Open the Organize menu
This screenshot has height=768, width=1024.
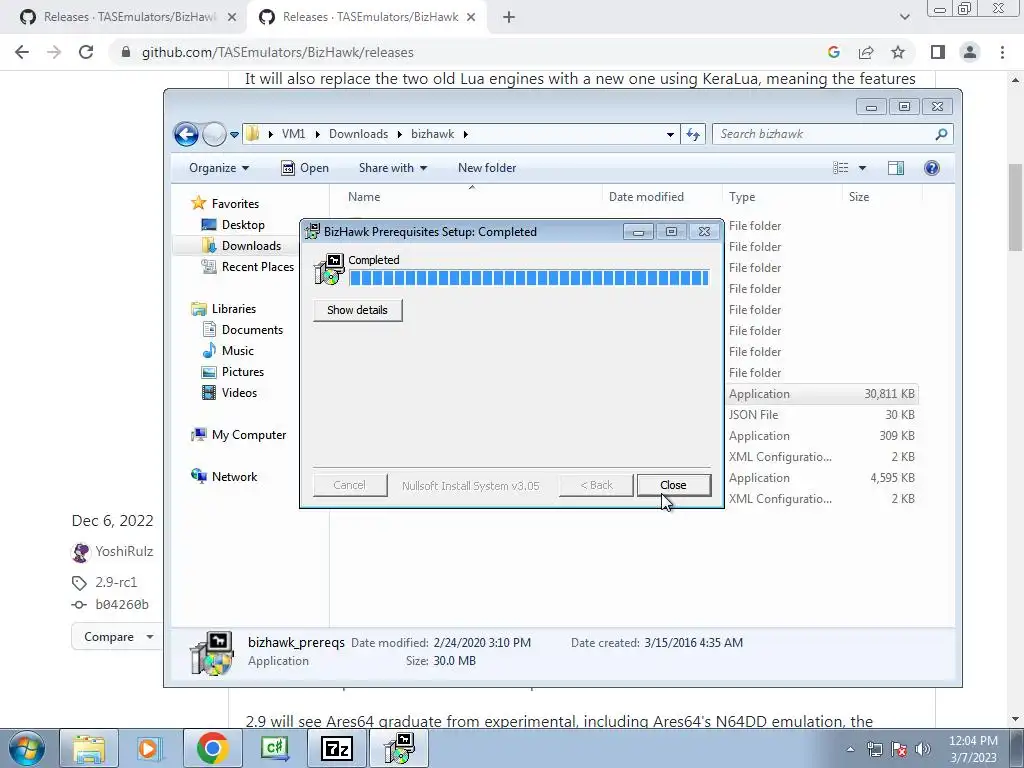coord(219,168)
